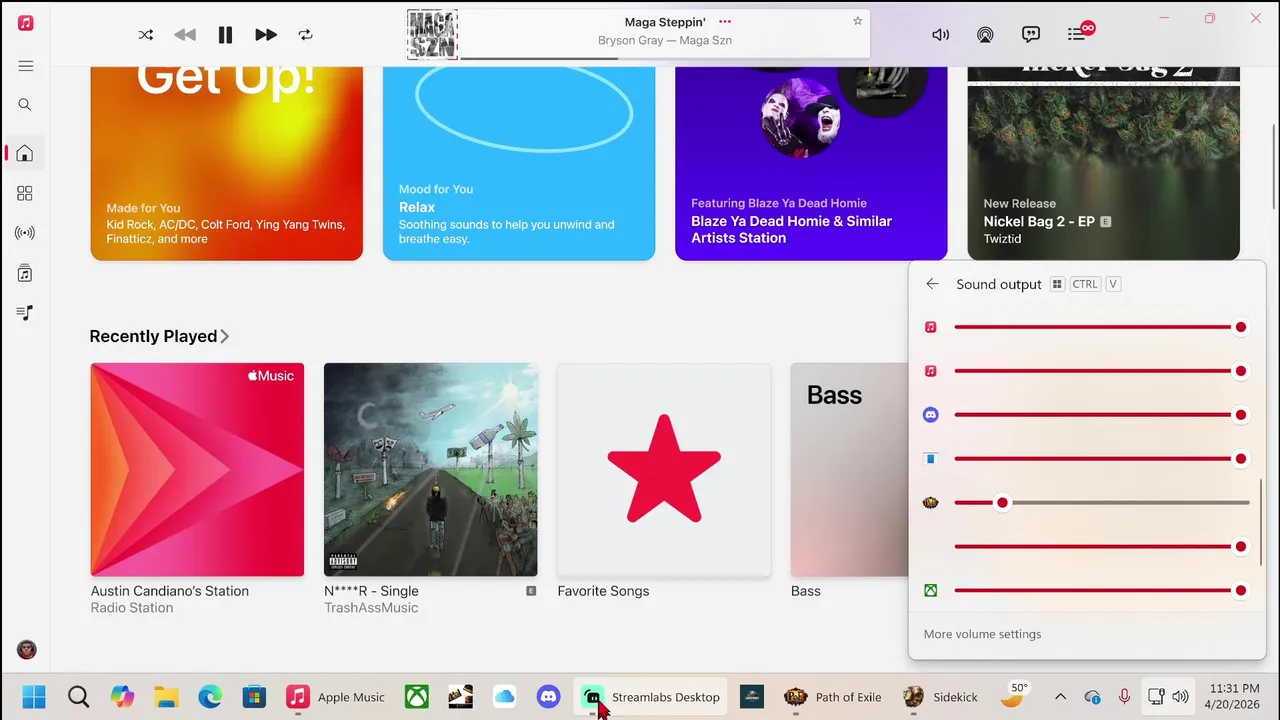Open the account profile avatar
This screenshot has width=1280, height=720.
[27, 650]
